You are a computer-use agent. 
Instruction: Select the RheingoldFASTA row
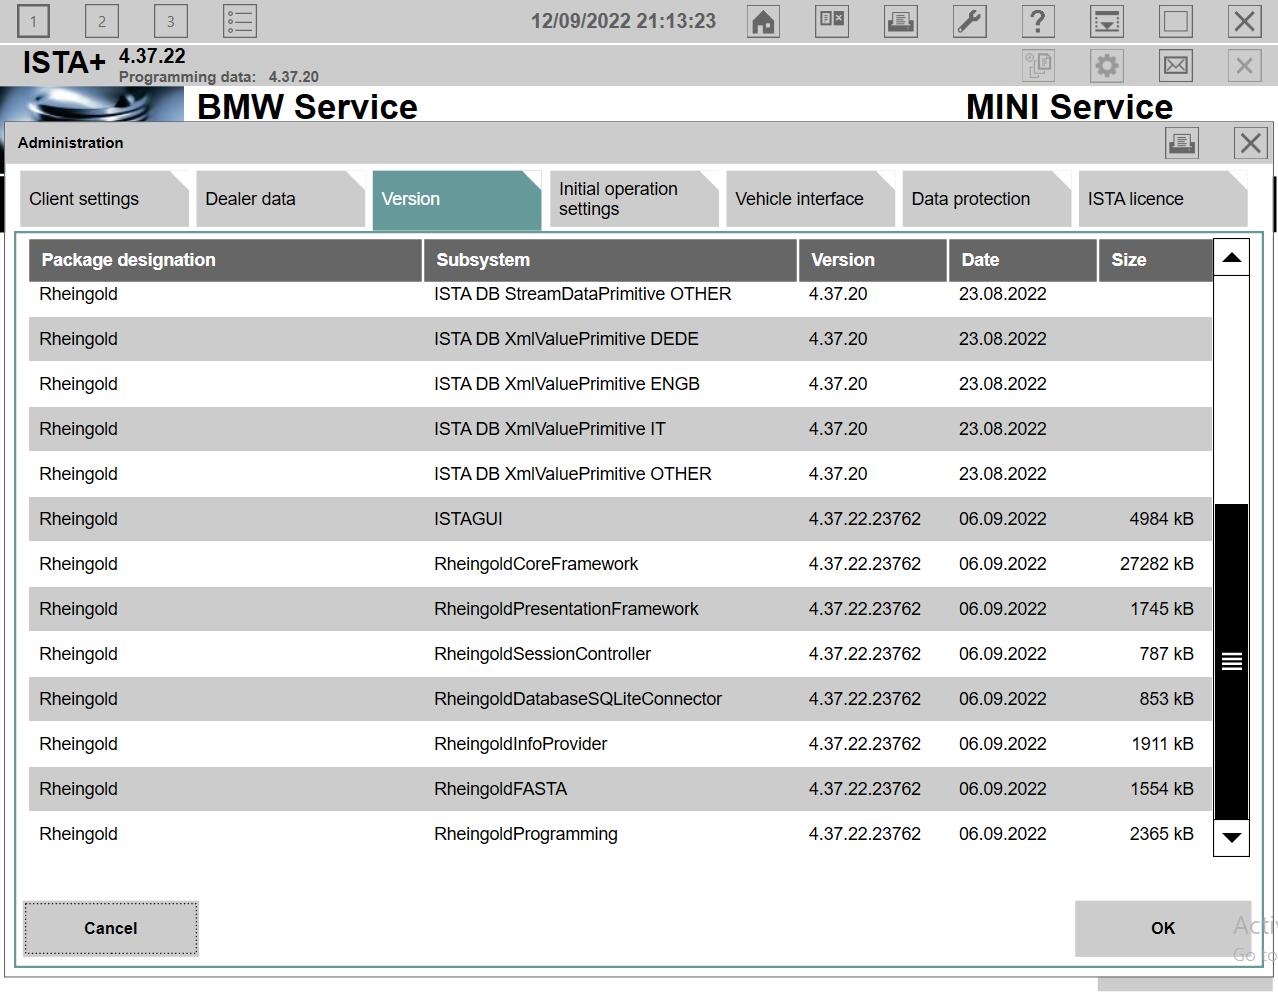tap(620, 789)
